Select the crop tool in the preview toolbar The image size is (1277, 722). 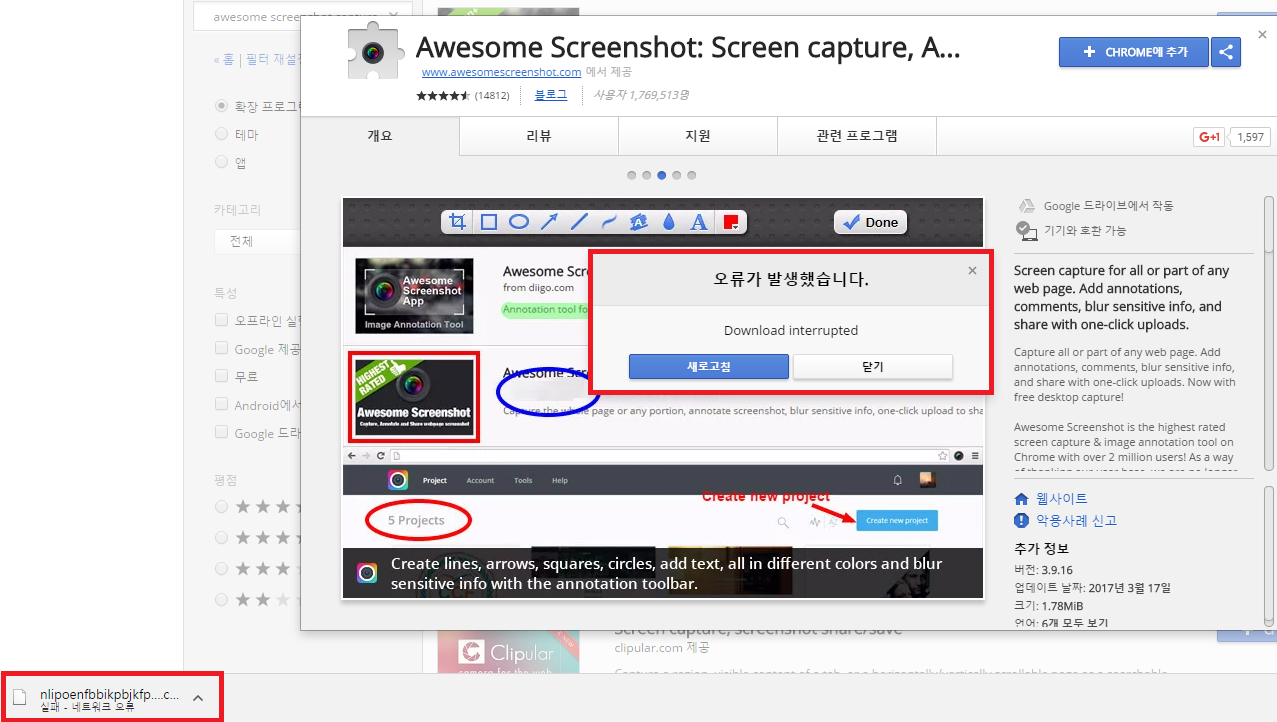[x=458, y=222]
